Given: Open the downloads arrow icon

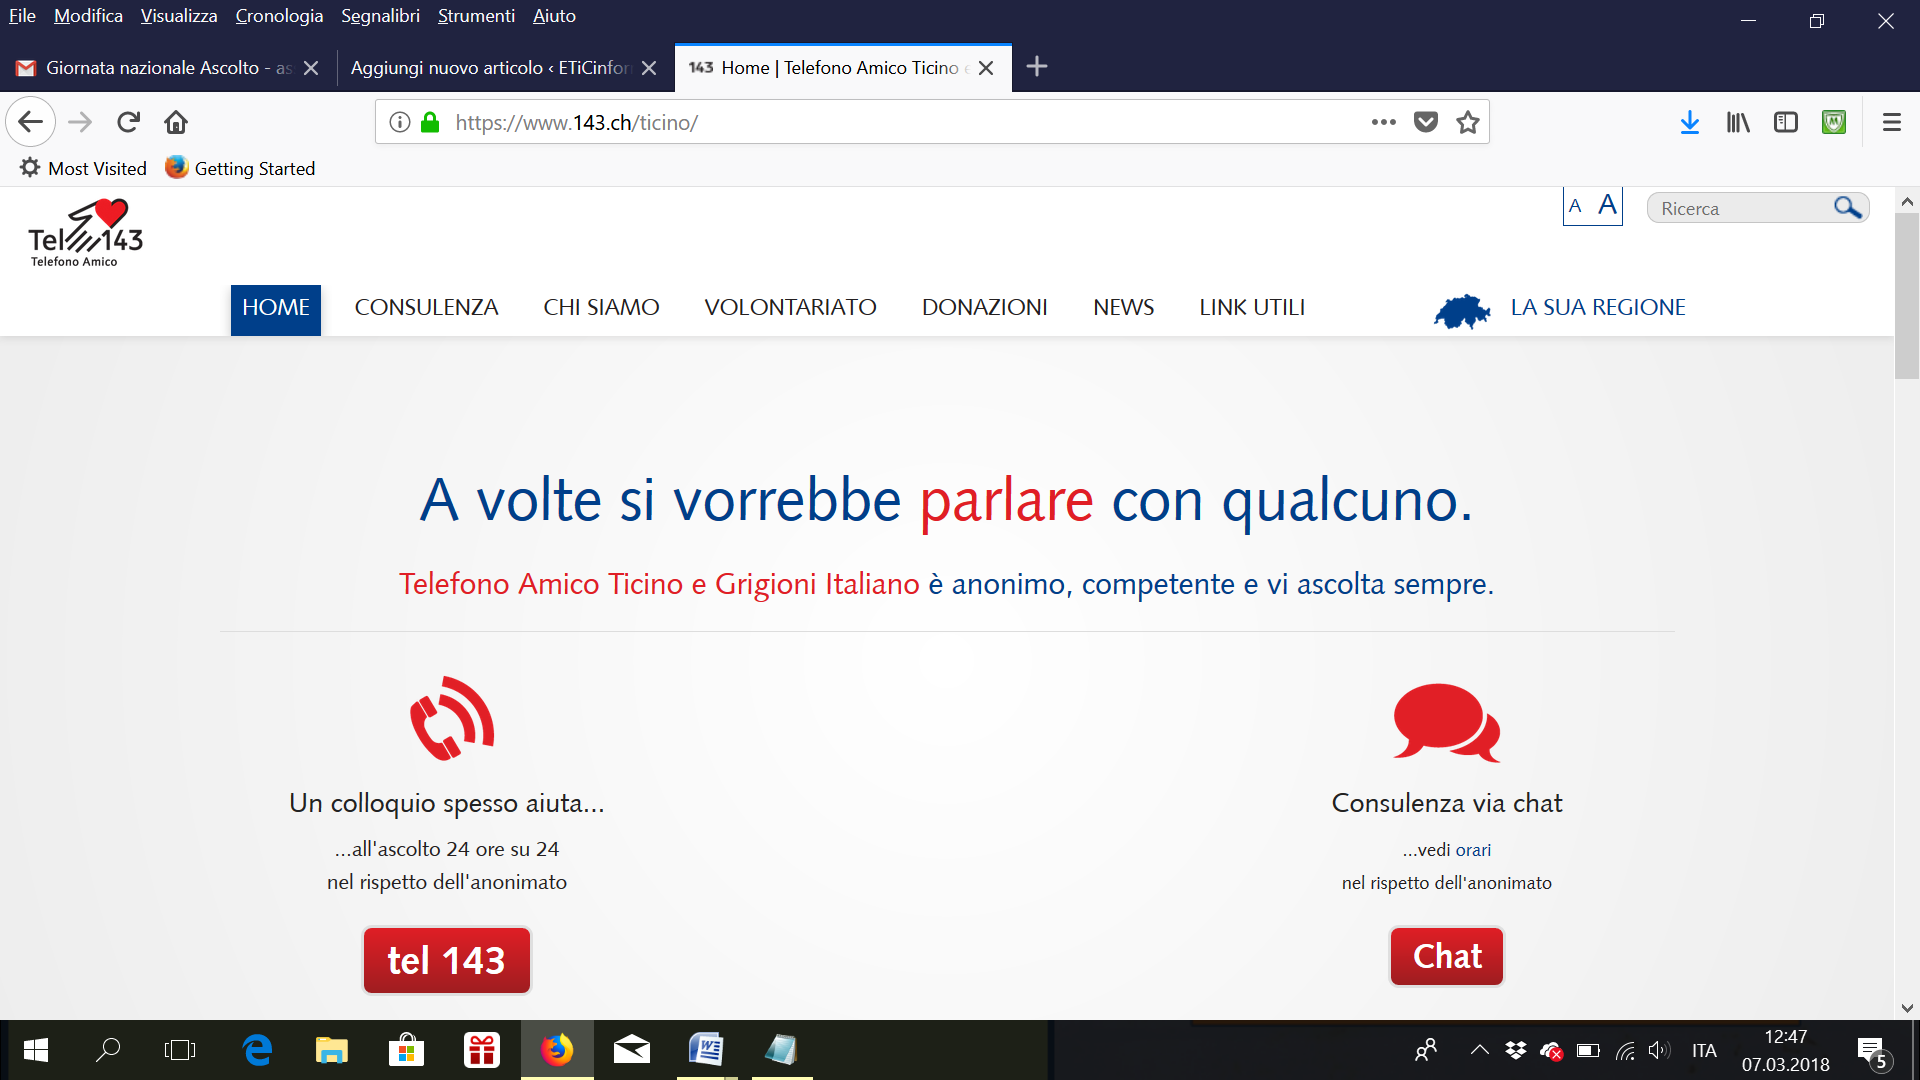Looking at the screenshot, I should point(1690,122).
